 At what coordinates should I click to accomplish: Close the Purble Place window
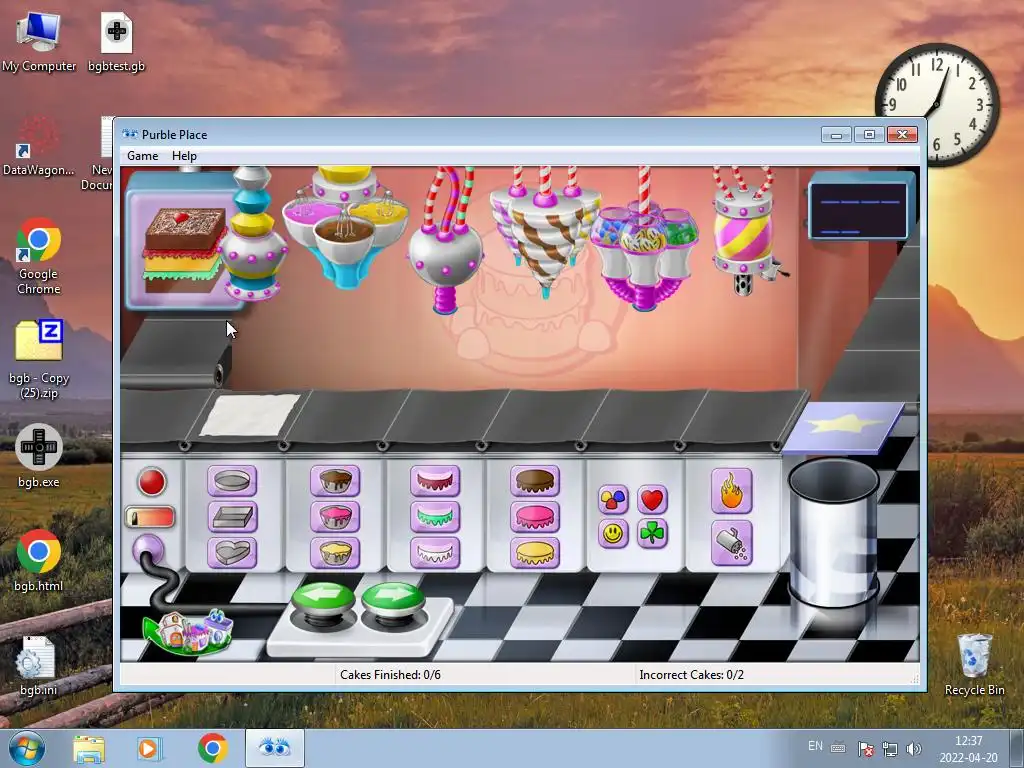(x=903, y=135)
